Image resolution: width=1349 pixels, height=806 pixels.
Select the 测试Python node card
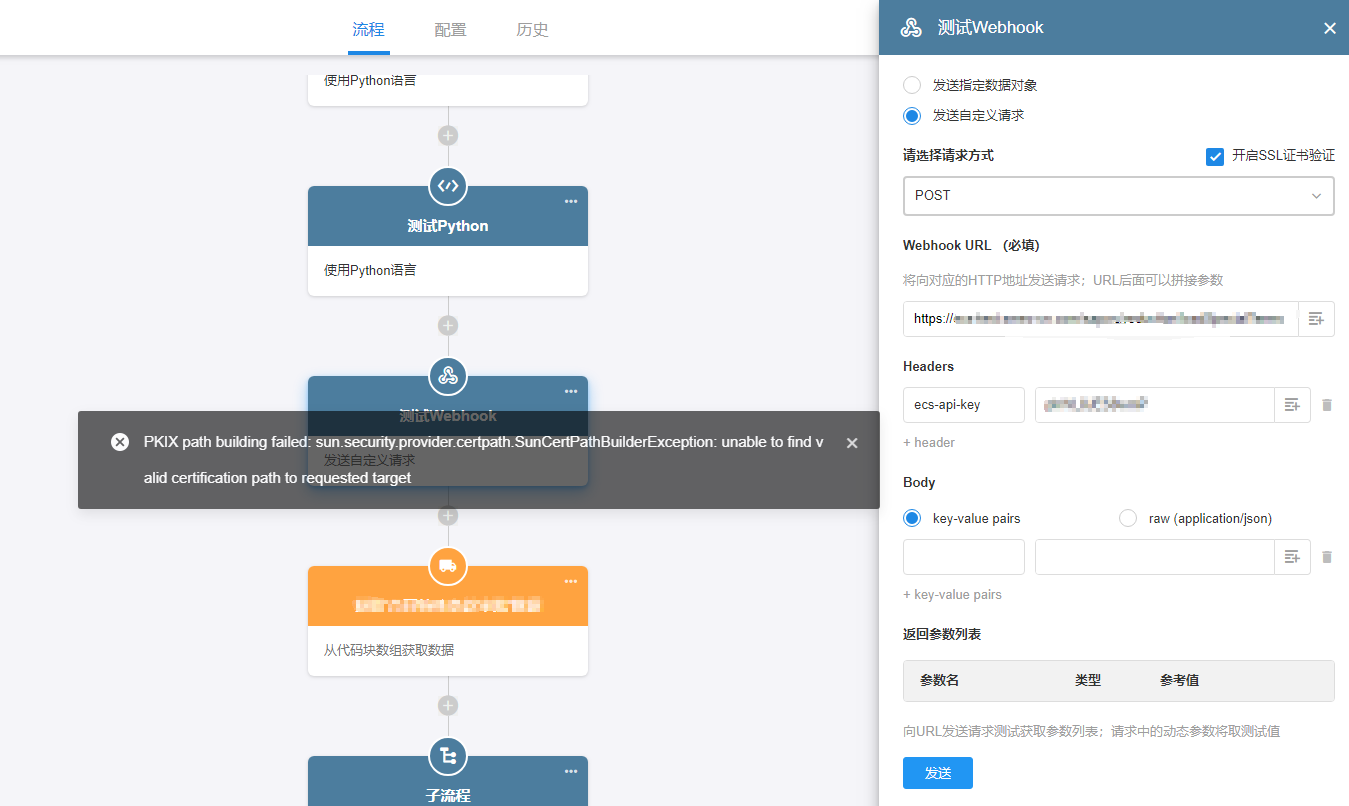point(448,241)
